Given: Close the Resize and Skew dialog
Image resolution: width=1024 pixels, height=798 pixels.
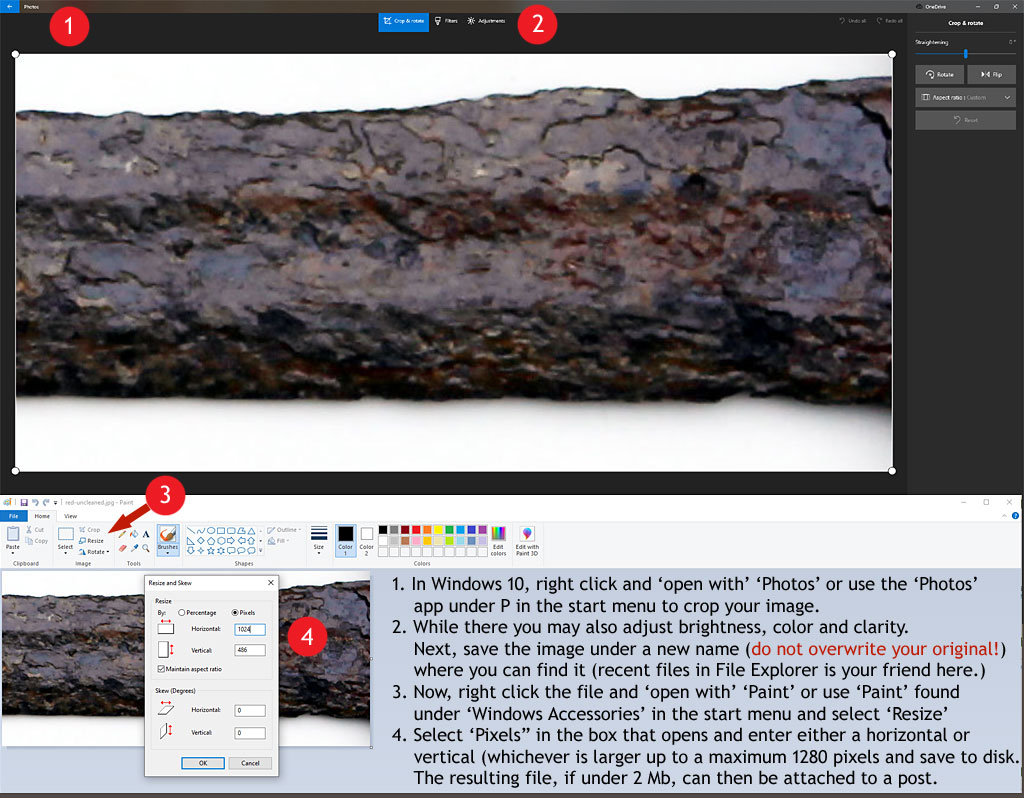Looking at the screenshot, I should pyautogui.click(x=271, y=583).
